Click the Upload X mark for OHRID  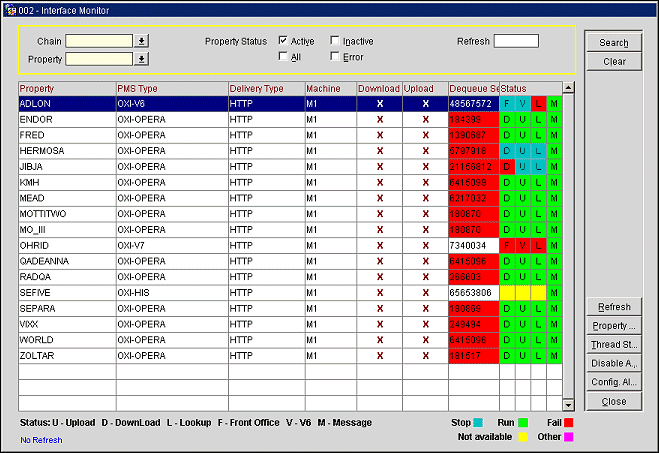425,245
